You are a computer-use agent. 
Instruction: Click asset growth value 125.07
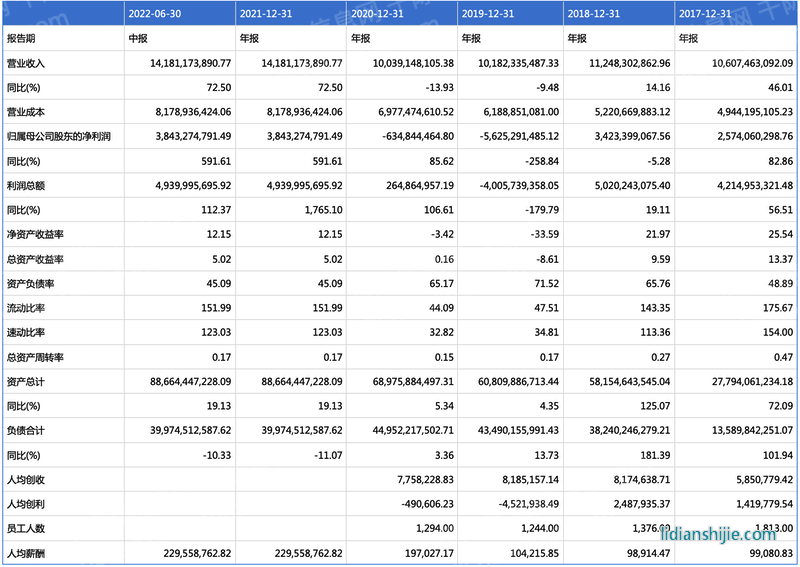coord(656,406)
